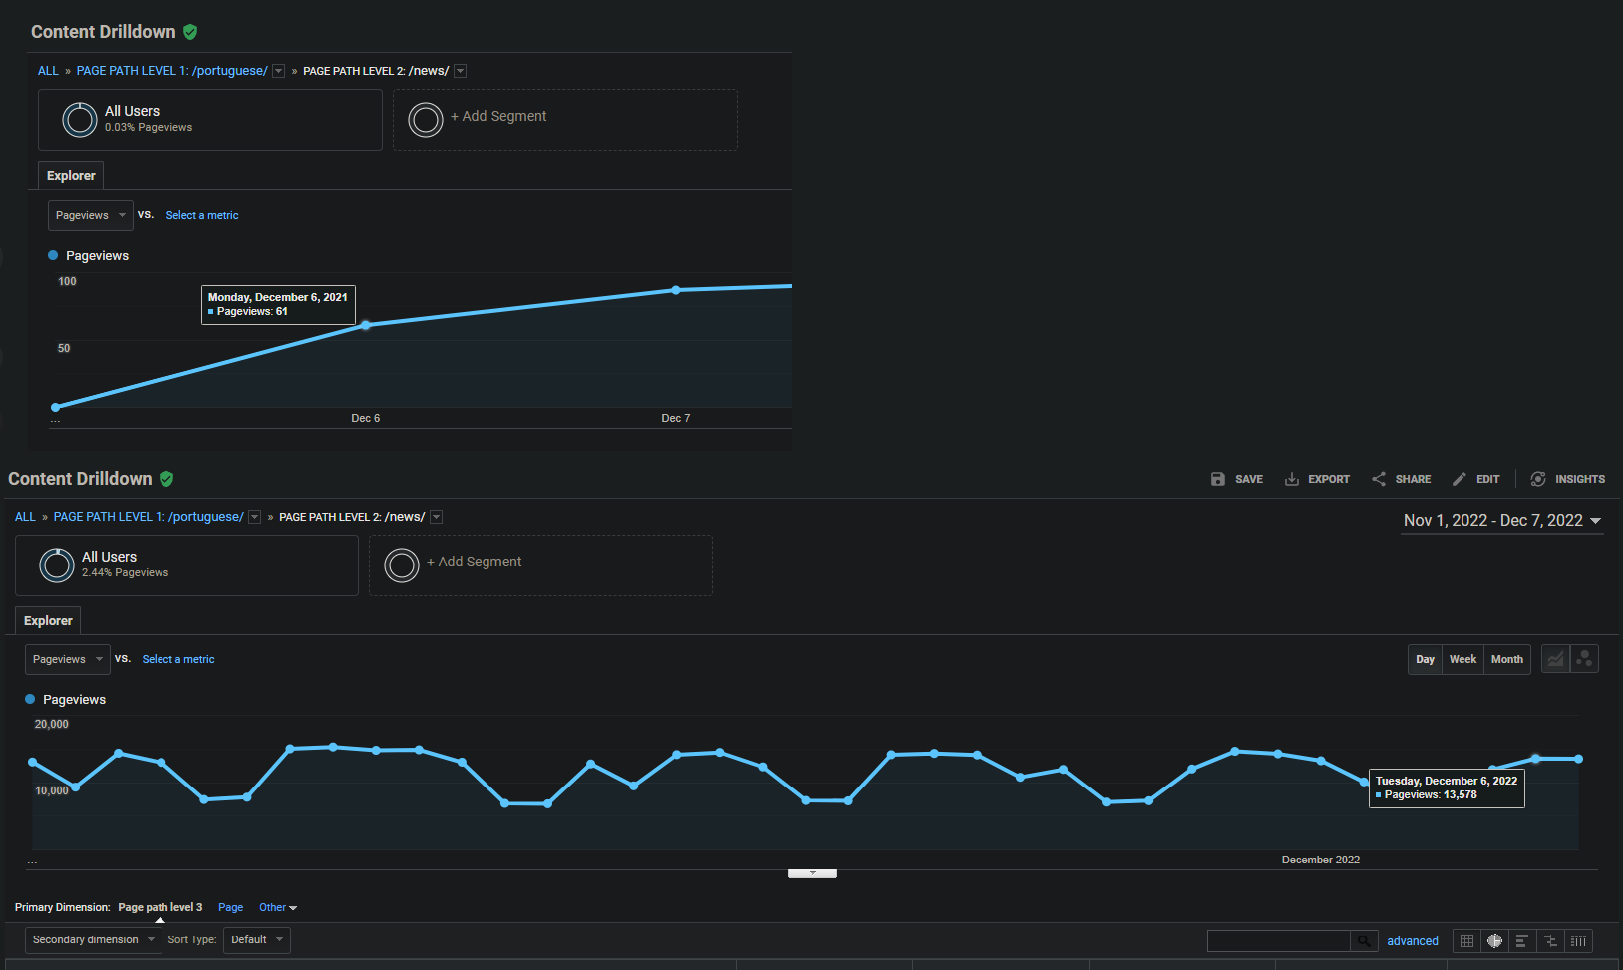Image resolution: width=1623 pixels, height=970 pixels.
Task: Click the EXPORT button label
Action: [x=1329, y=479]
